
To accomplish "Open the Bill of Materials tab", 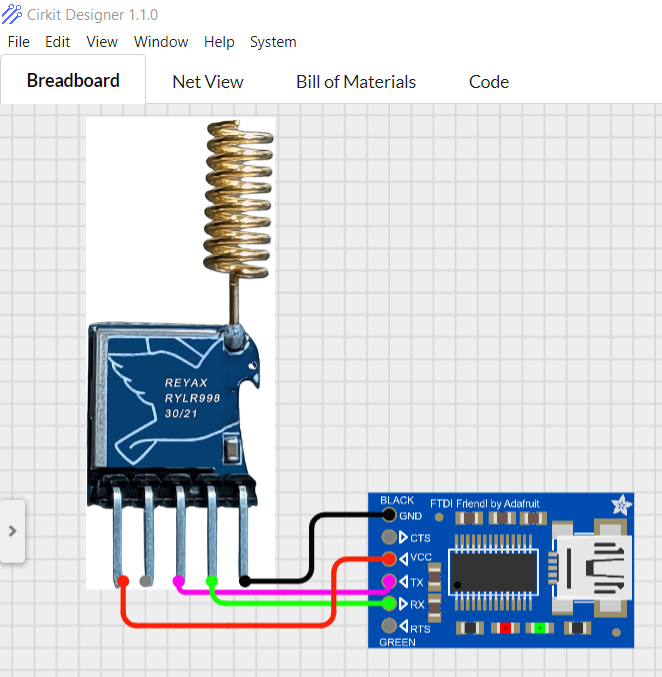I will [356, 82].
